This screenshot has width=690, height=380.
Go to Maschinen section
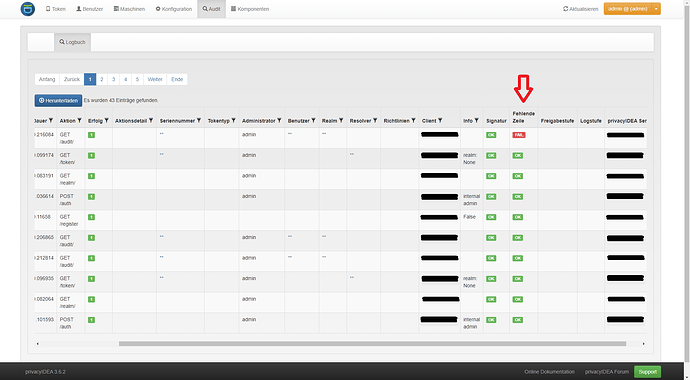point(129,9)
